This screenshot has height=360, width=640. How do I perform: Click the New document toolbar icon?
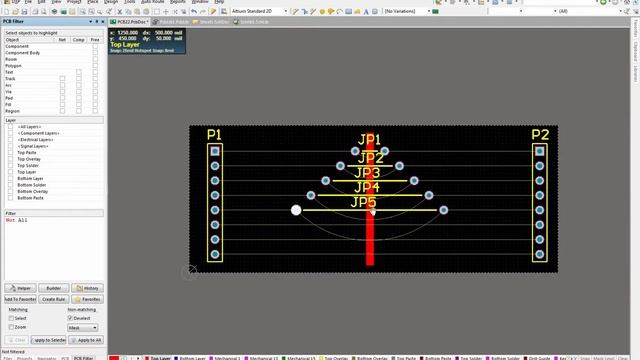(7, 12)
